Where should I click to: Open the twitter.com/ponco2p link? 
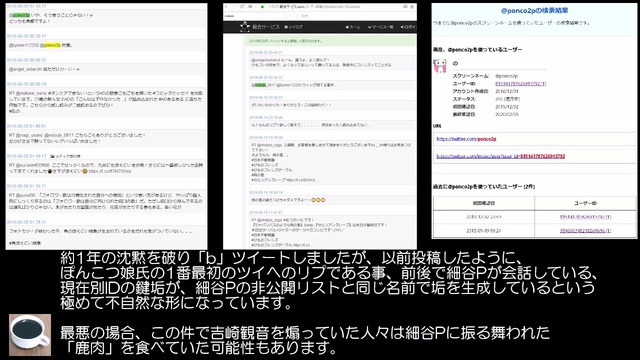coord(466,139)
